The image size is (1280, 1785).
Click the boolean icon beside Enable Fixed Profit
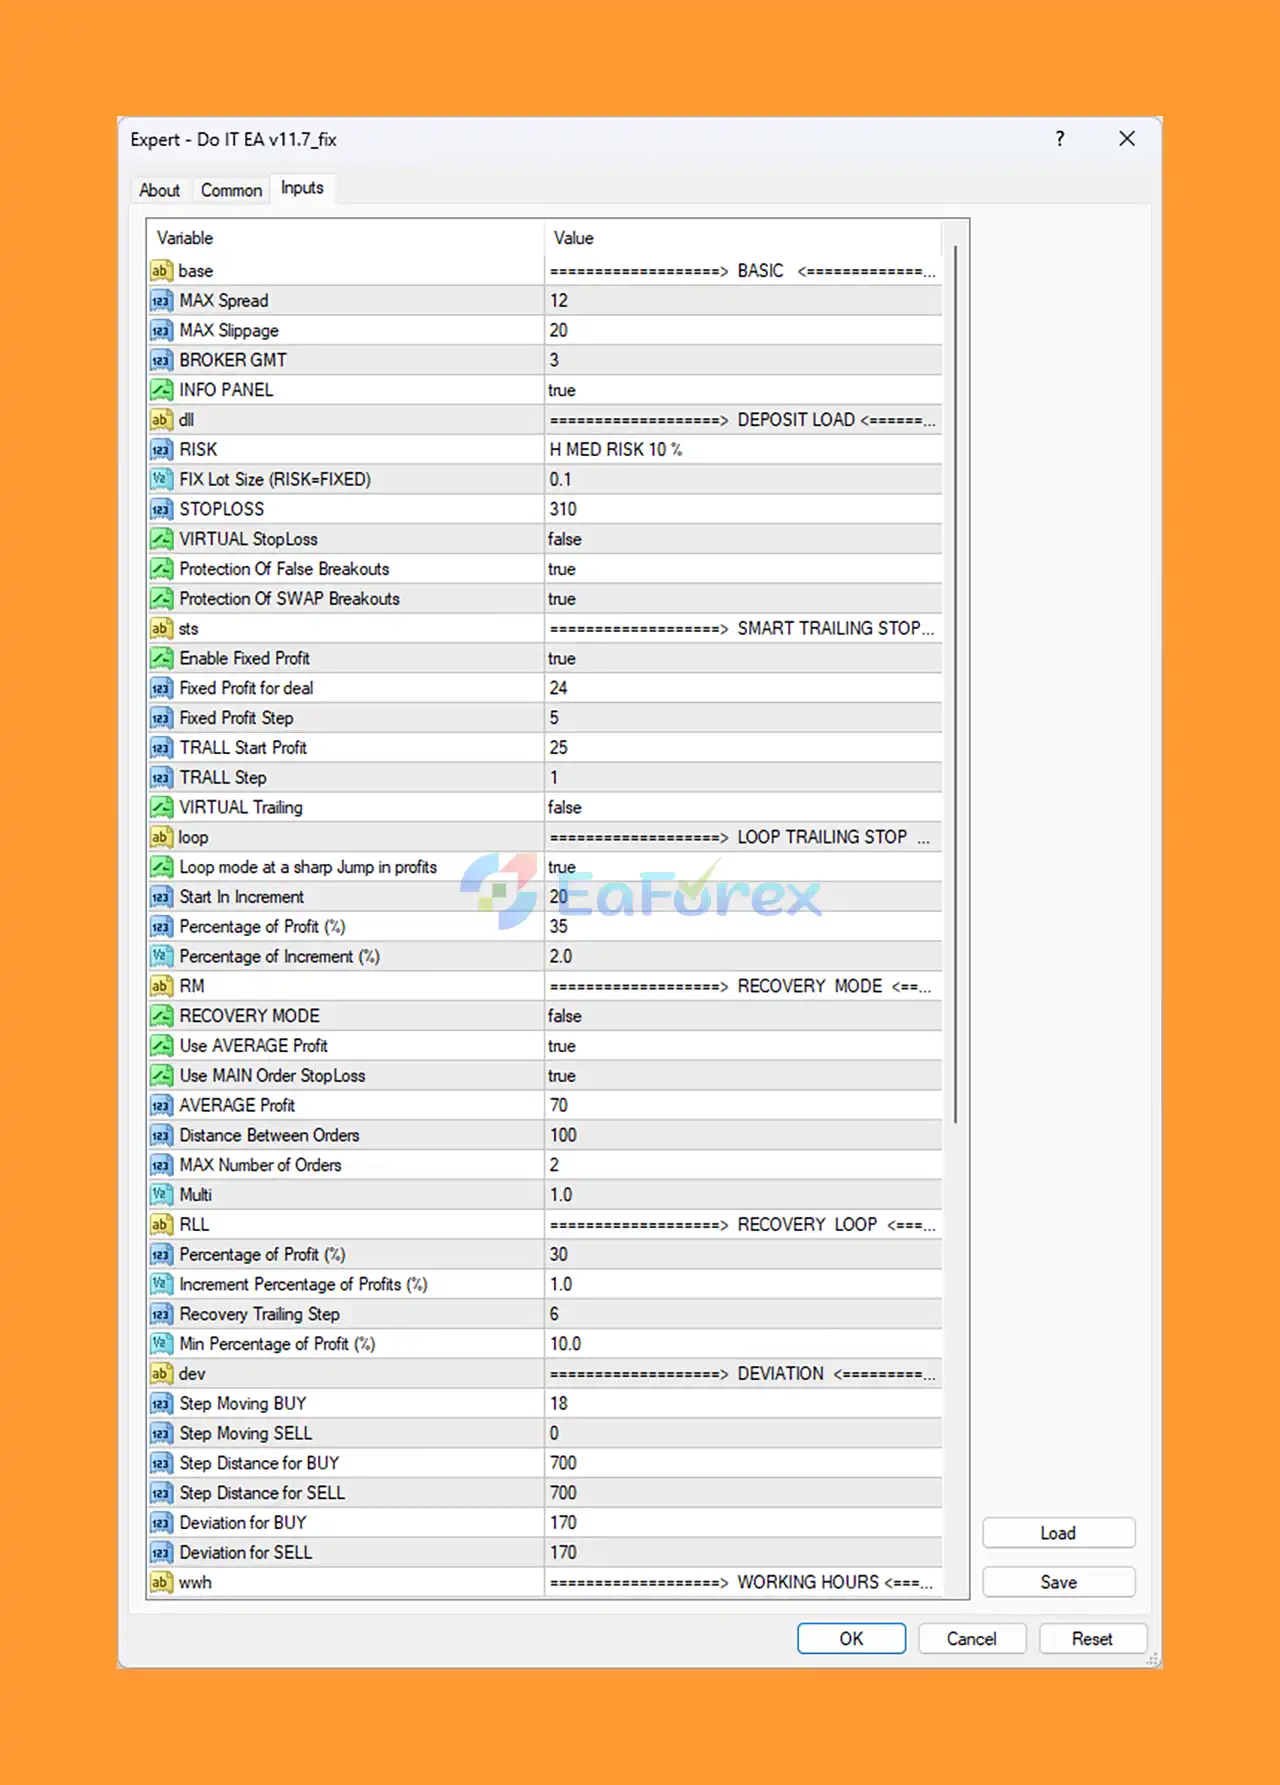click(161, 658)
